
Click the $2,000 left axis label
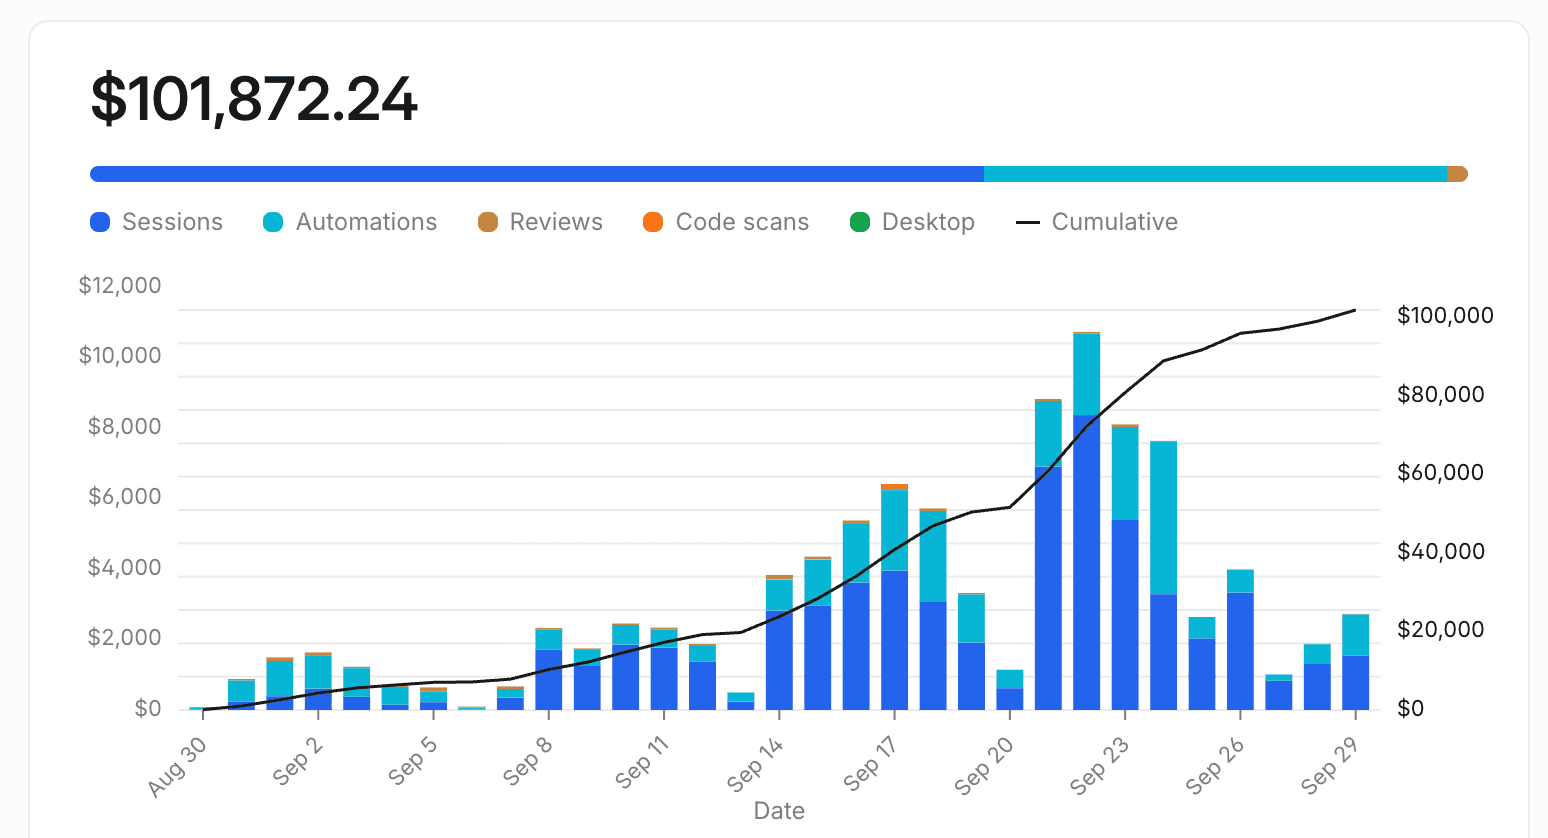[x=124, y=637]
